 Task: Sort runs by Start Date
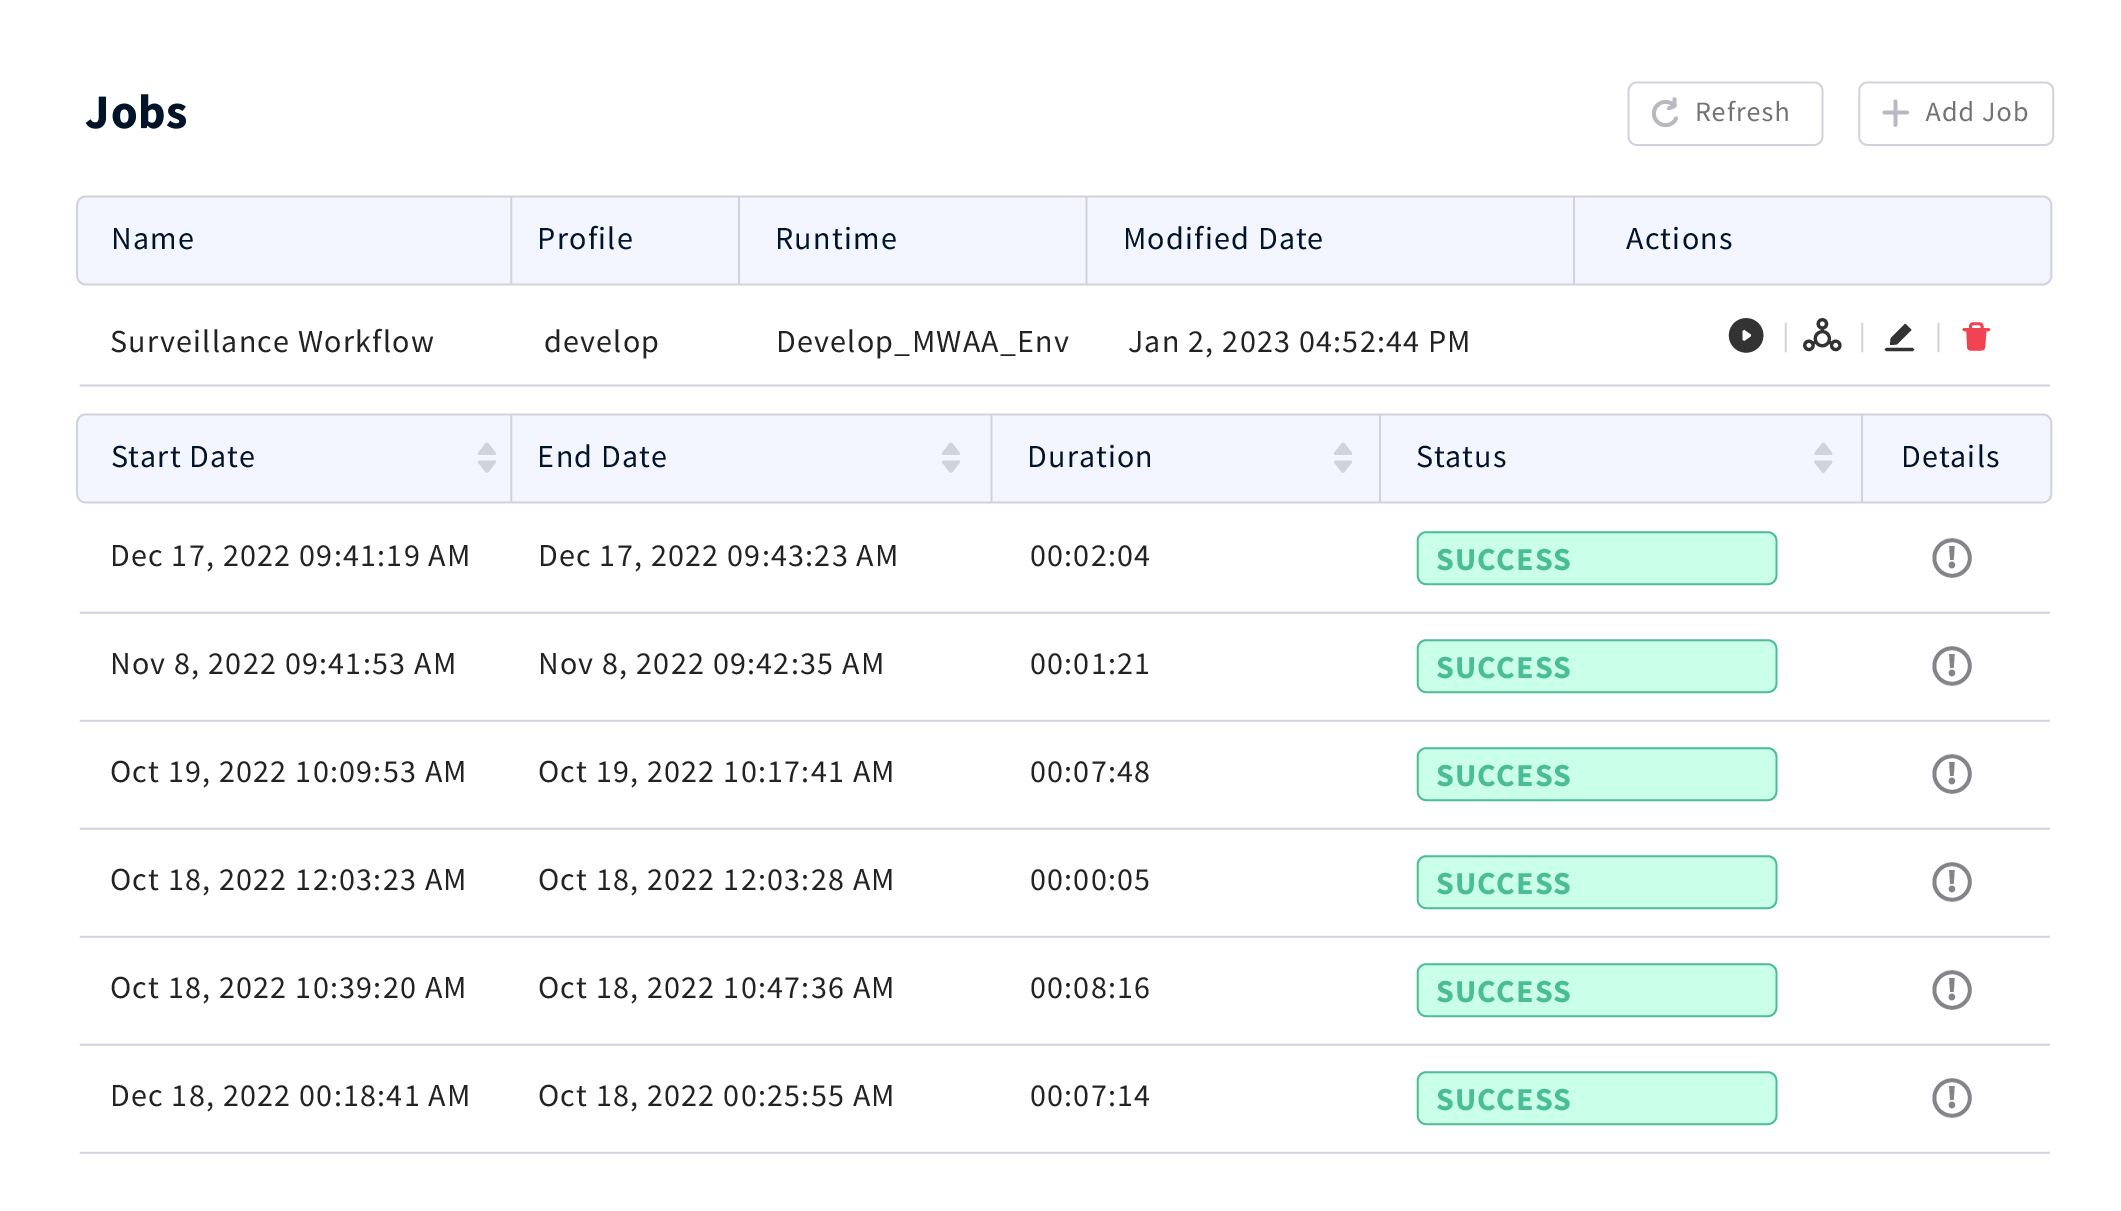tap(486, 458)
